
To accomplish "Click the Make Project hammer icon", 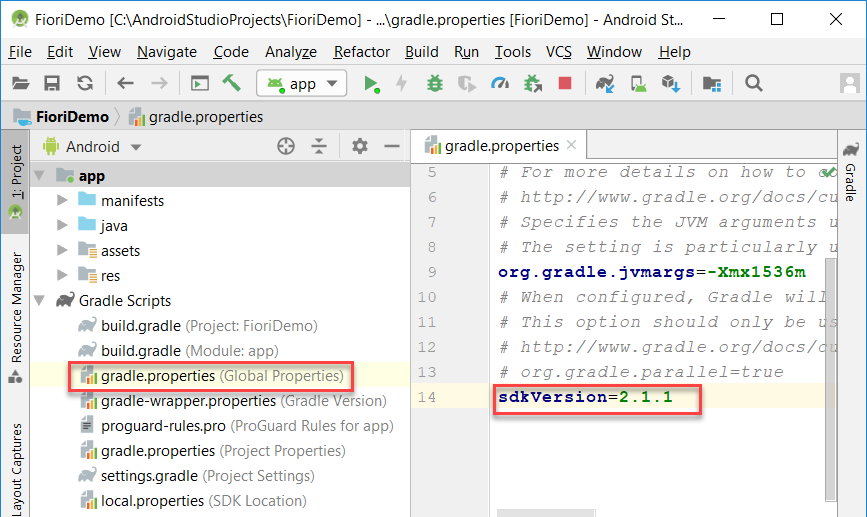I will (x=232, y=83).
